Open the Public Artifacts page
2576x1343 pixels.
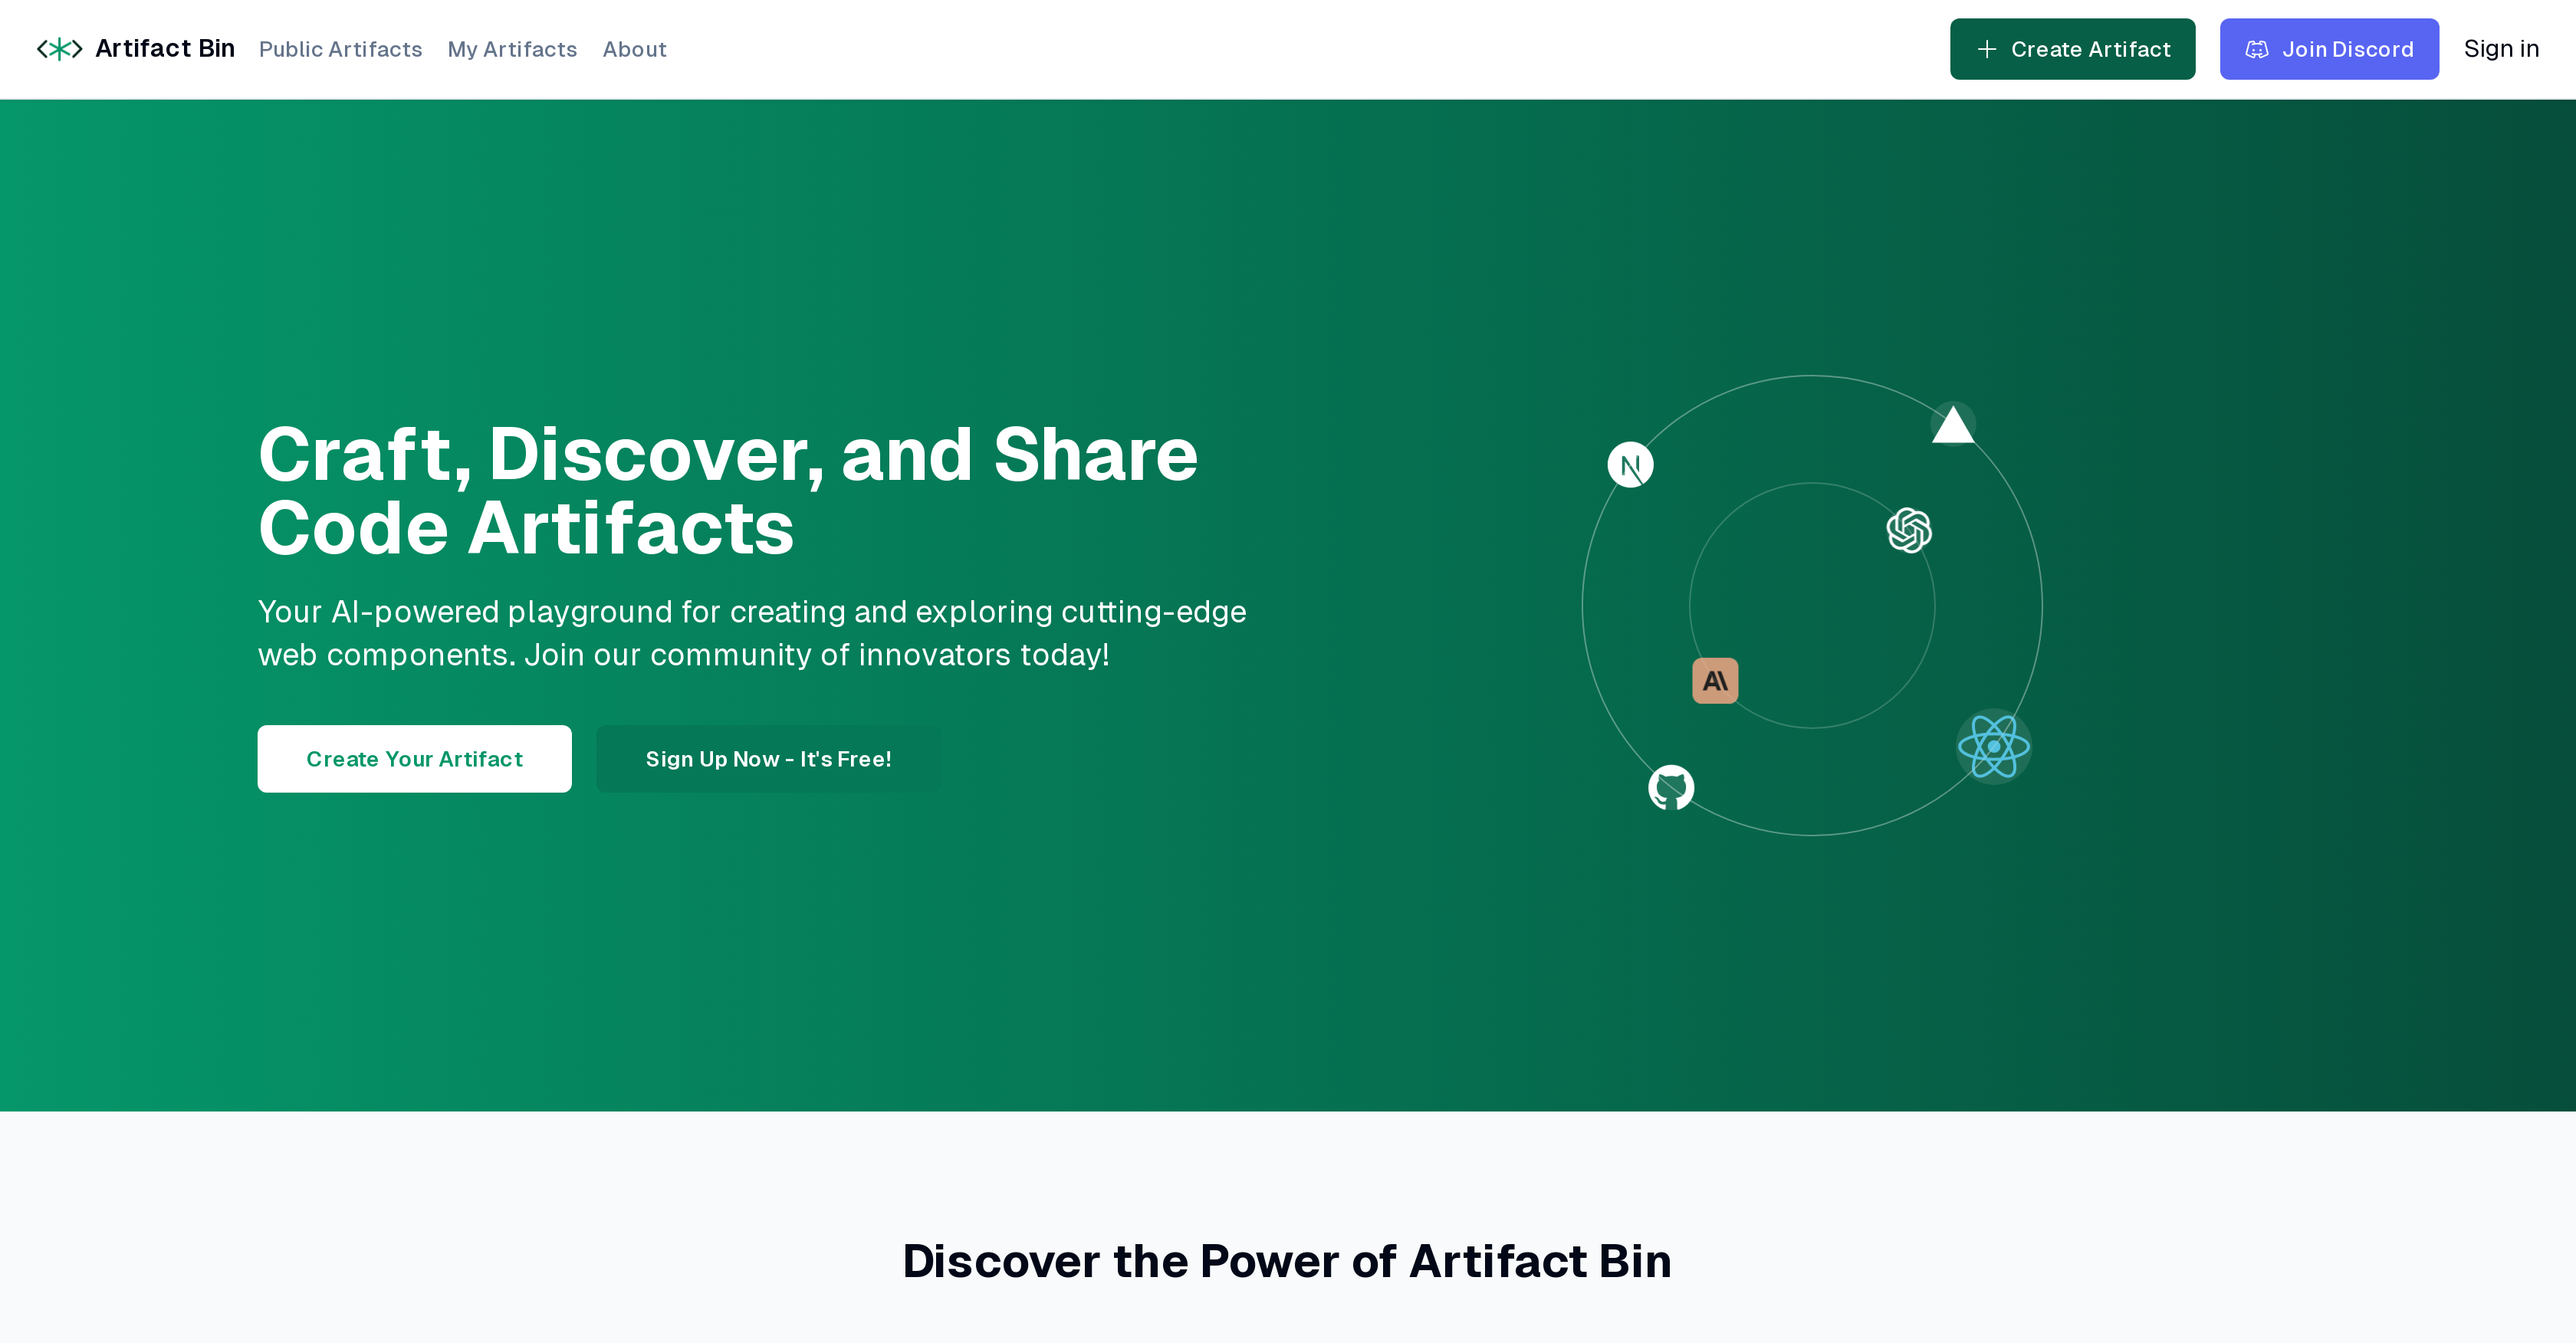(340, 48)
